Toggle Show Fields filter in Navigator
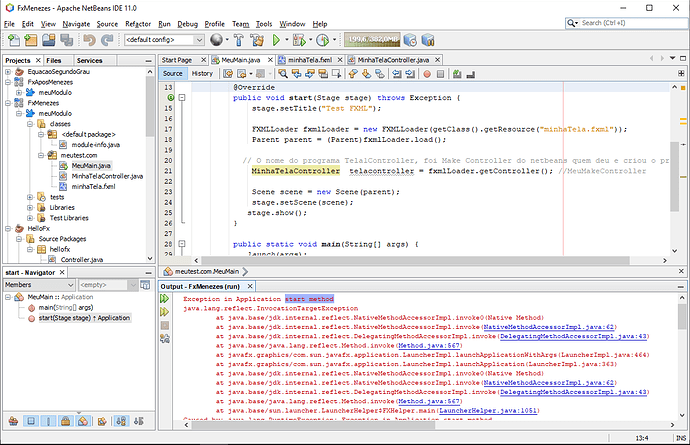Viewport: 690px width, 445px height. point(31,421)
